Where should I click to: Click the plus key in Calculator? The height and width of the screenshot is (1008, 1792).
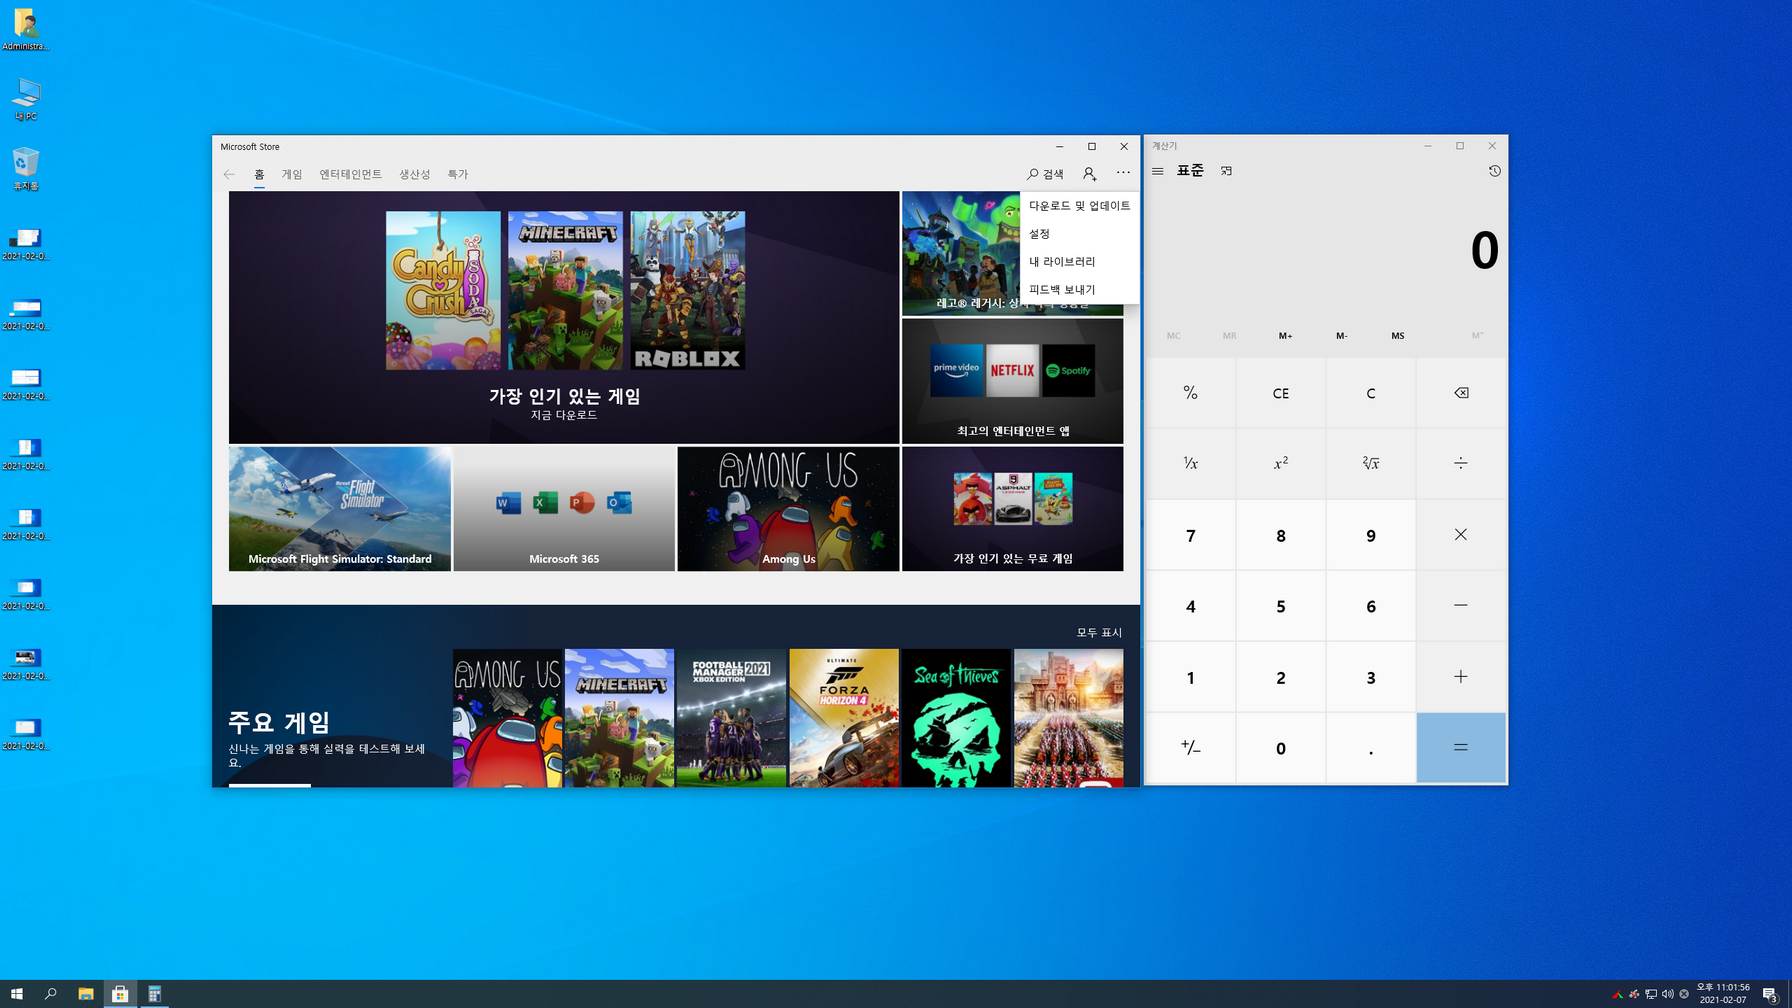[1461, 677]
